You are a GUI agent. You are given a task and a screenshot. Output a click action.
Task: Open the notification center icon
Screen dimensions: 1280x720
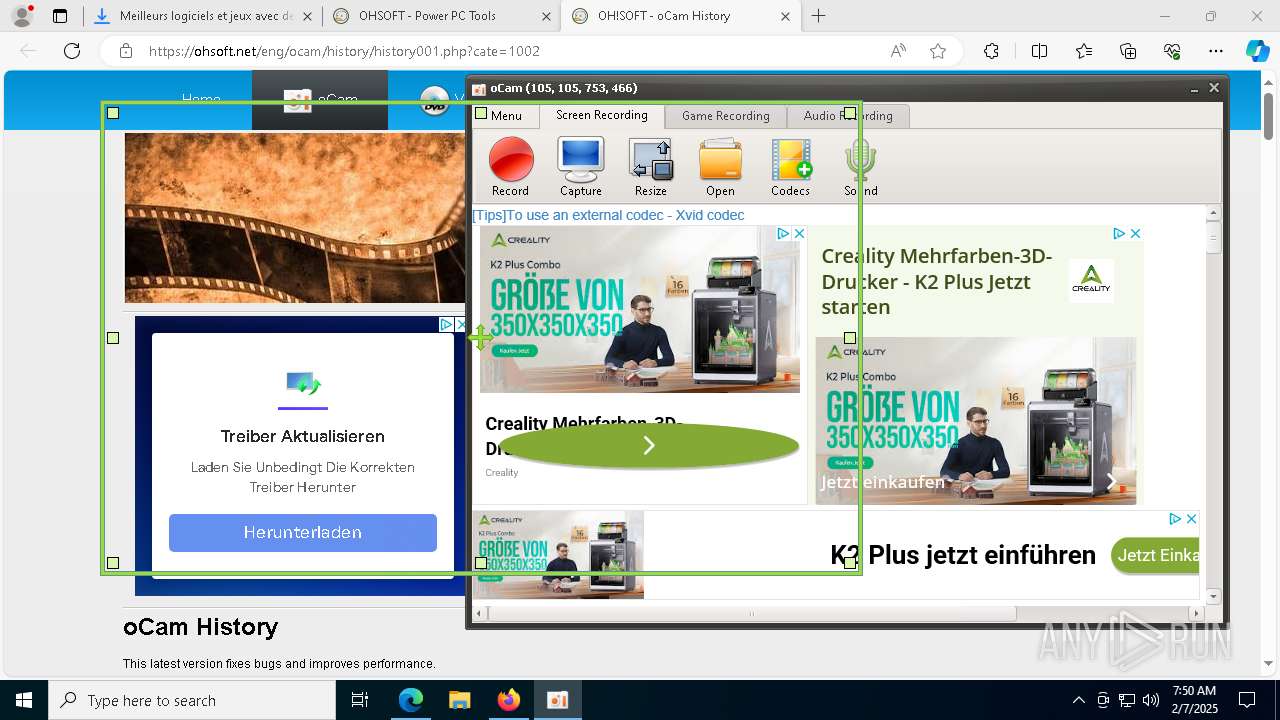click(x=1247, y=700)
